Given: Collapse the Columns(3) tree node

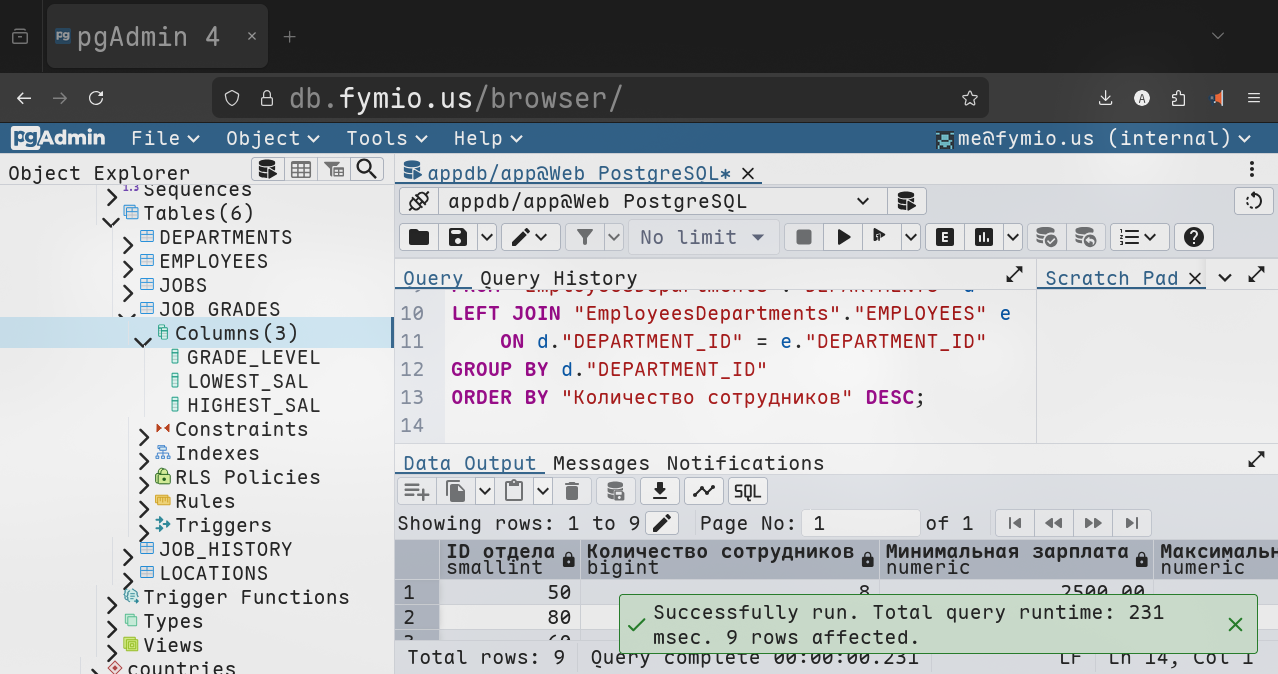Looking at the screenshot, I should (x=143, y=337).
